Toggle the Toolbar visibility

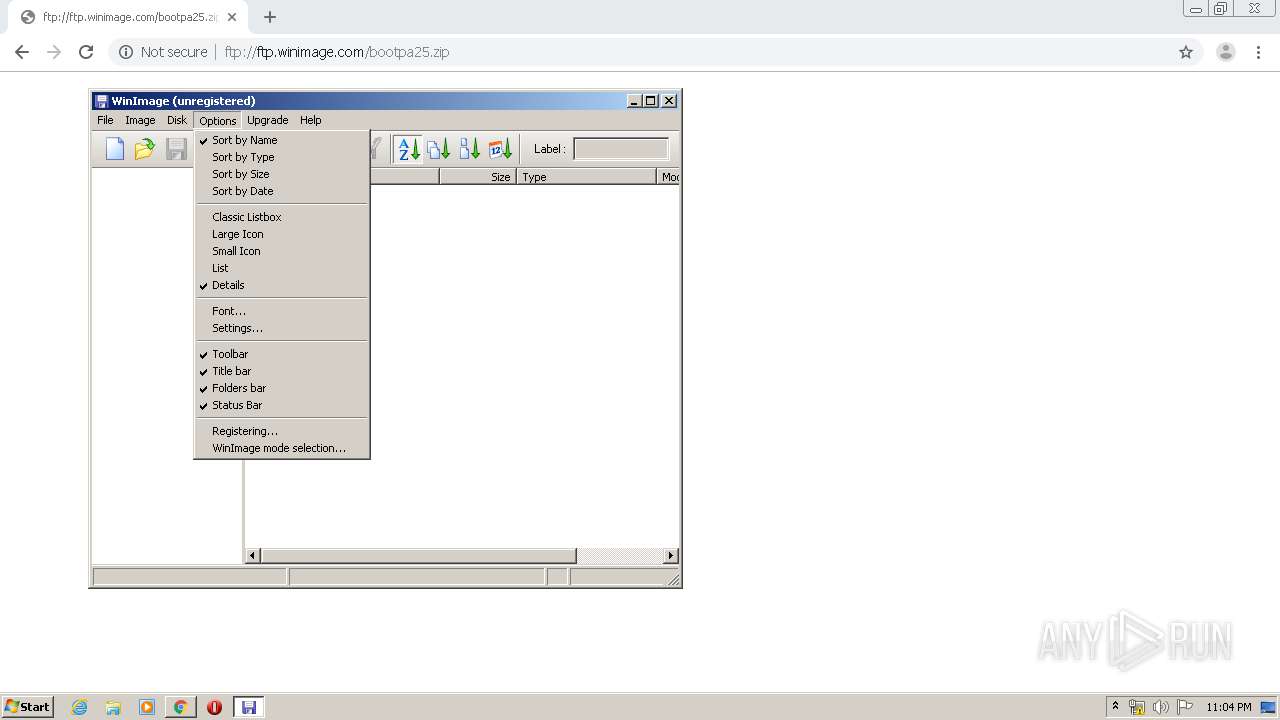tap(282, 354)
